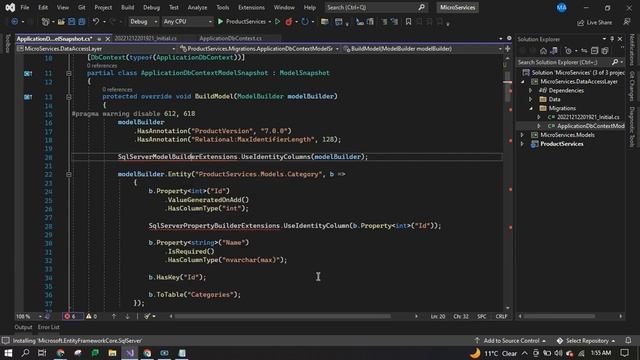Open File Explorer from the taskbar

(112, 353)
